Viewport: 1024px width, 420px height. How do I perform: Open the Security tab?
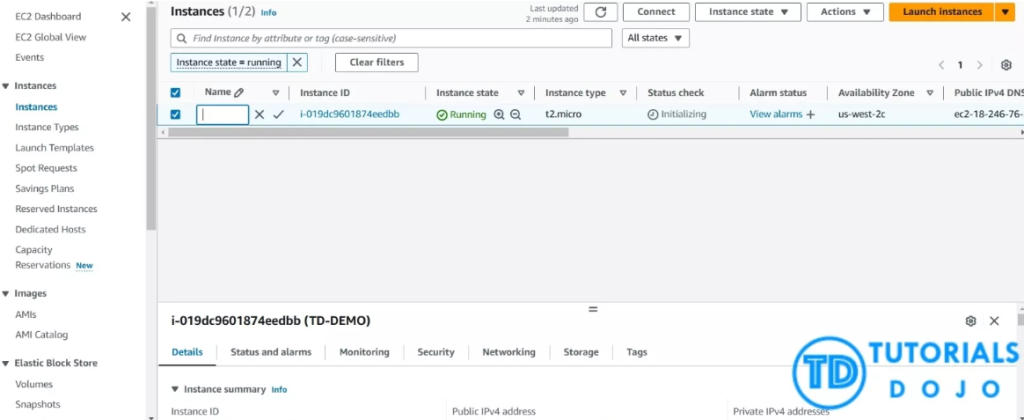pyautogui.click(x=436, y=352)
